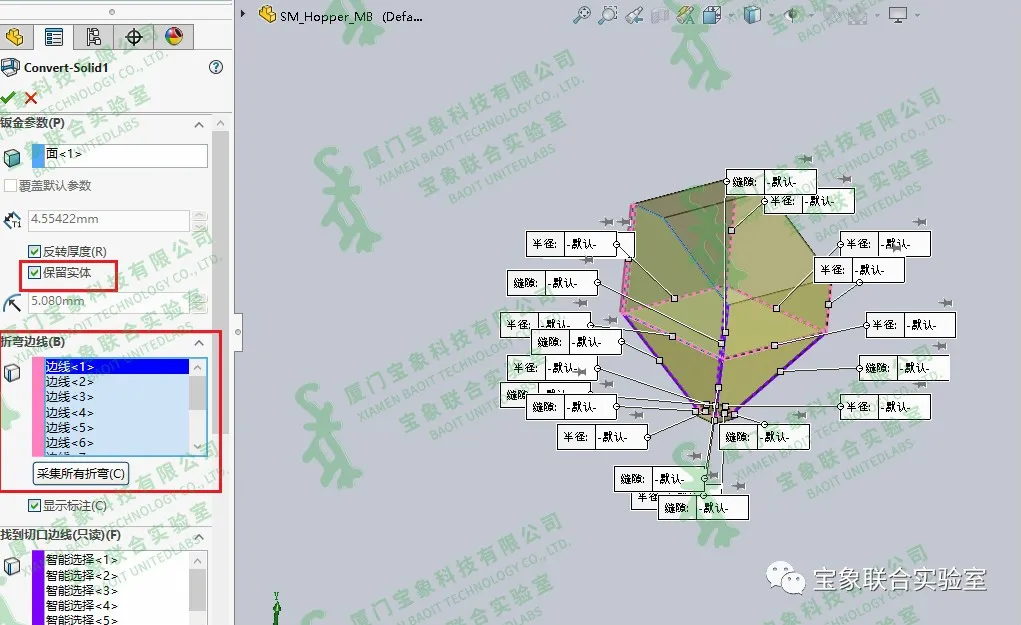1021x625 pixels.
Task: Click the Previous View icon
Action: click(x=634, y=15)
